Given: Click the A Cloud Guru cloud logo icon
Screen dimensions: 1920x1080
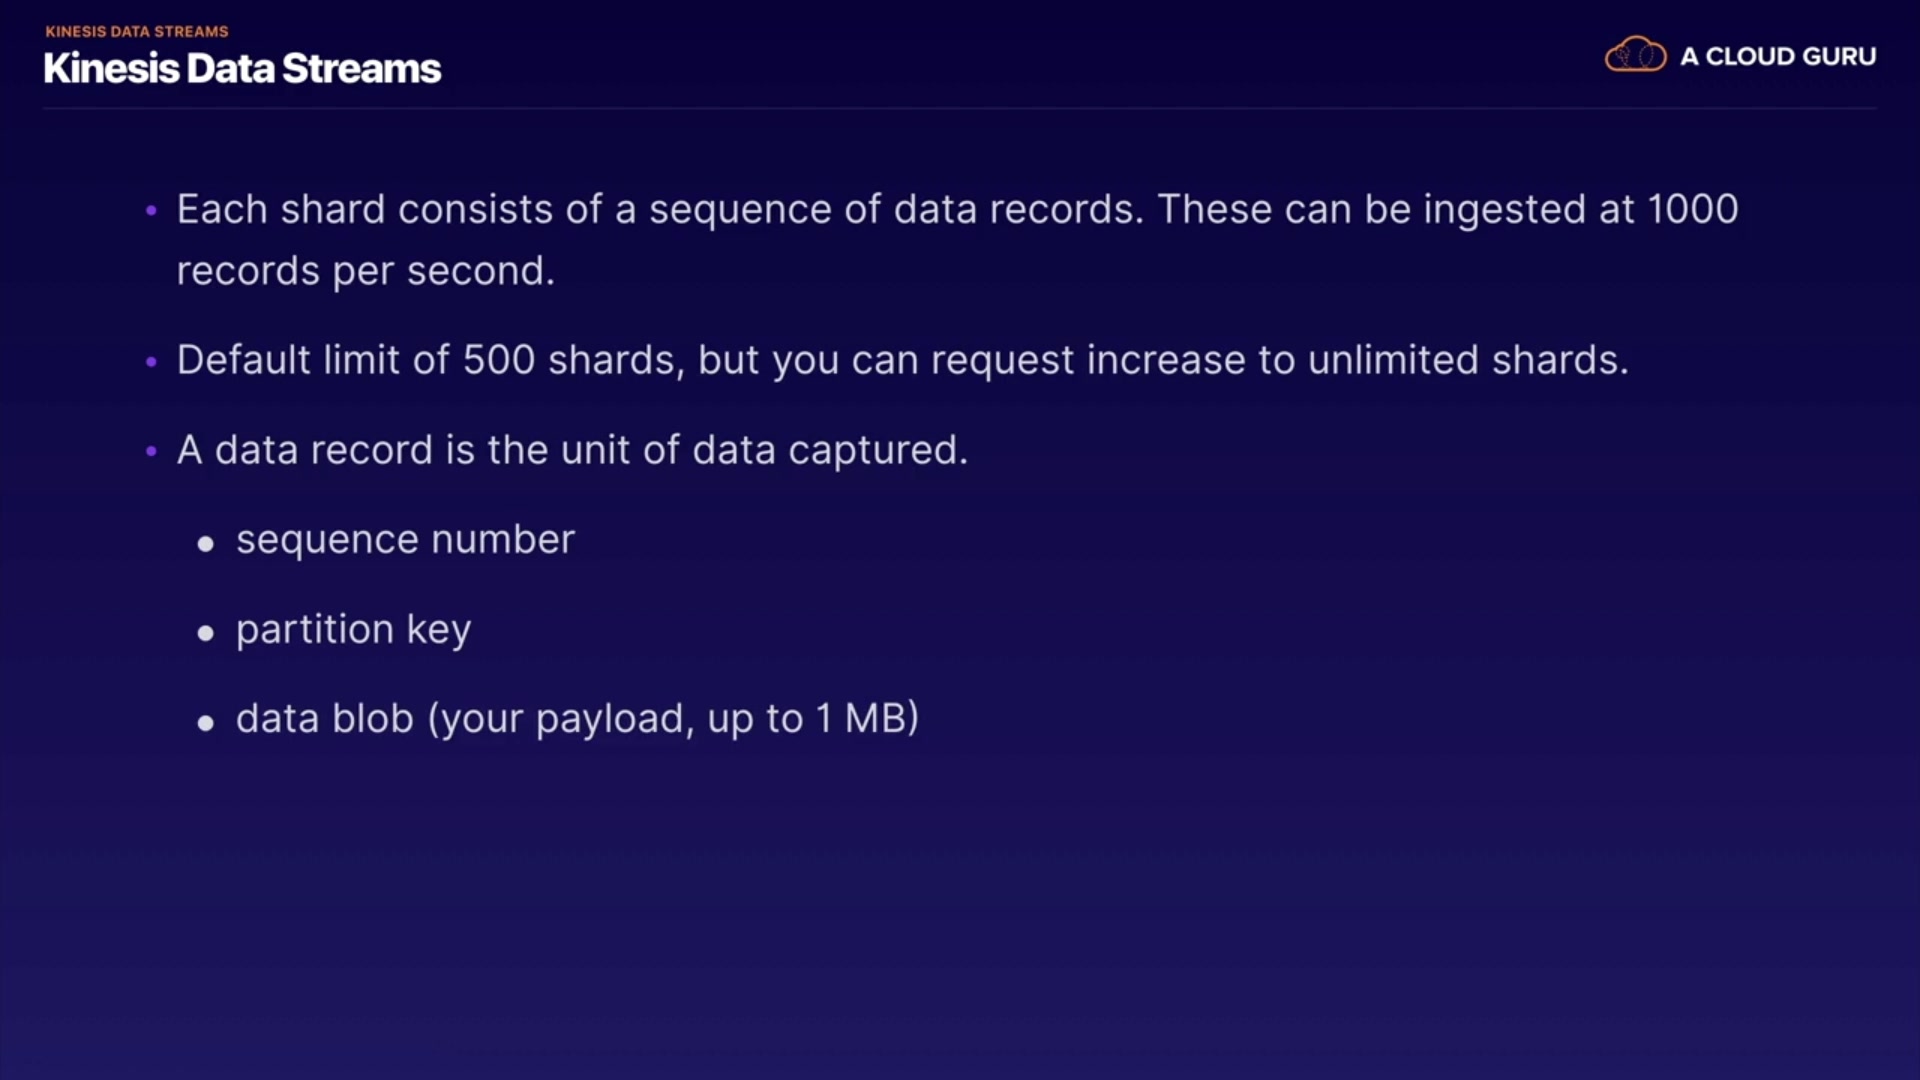Looking at the screenshot, I should [x=1634, y=55].
